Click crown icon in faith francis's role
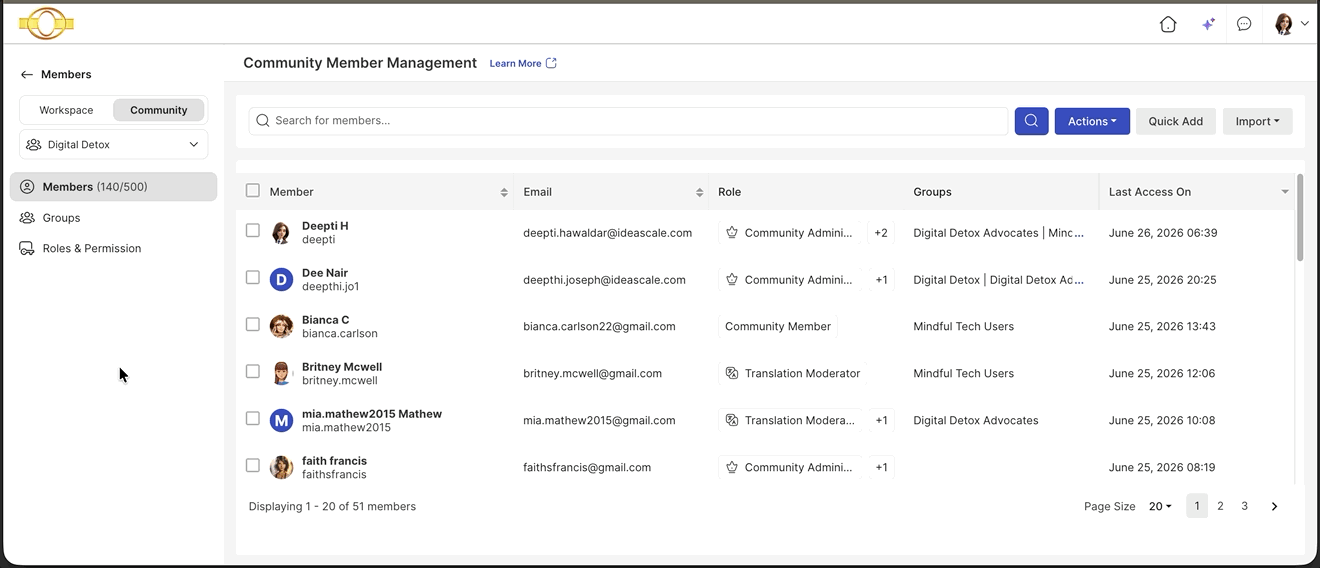The height and width of the screenshot is (568, 1320). click(732, 467)
